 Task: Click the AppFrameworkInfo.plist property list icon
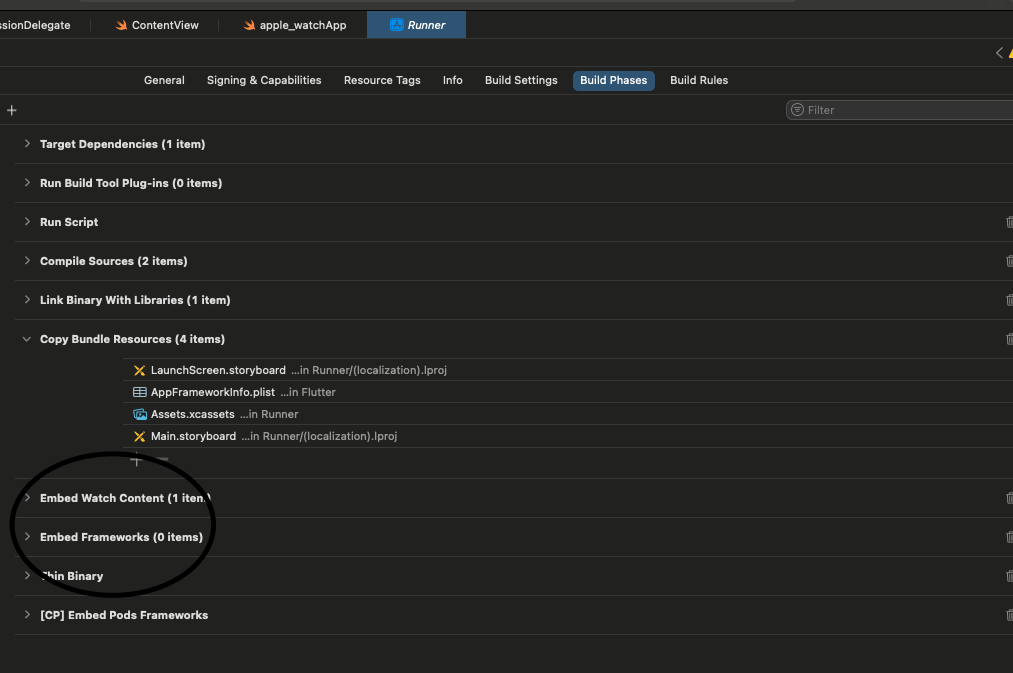139,392
